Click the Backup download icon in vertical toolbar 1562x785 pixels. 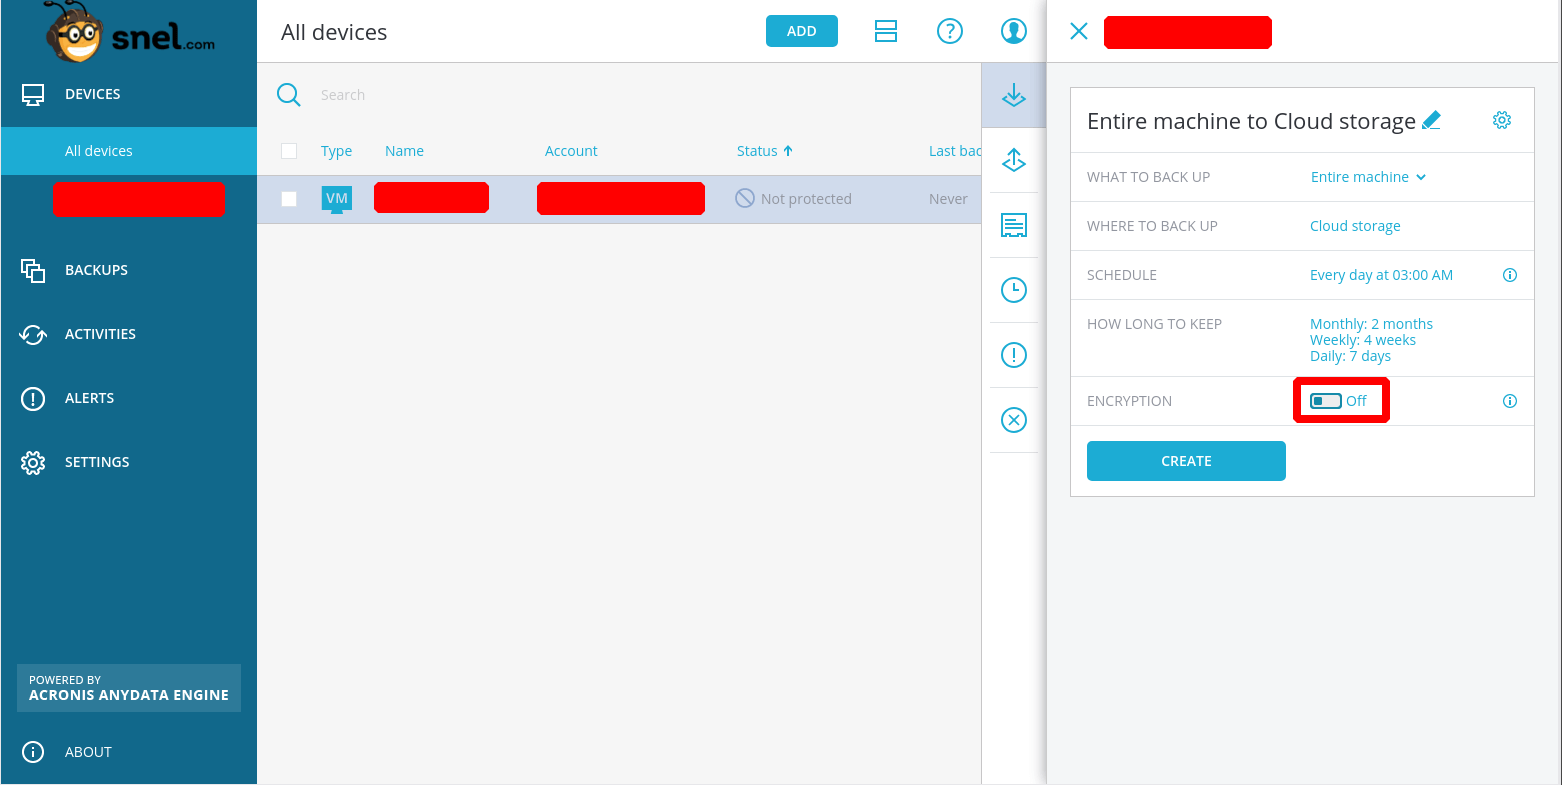pos(1014,95)
